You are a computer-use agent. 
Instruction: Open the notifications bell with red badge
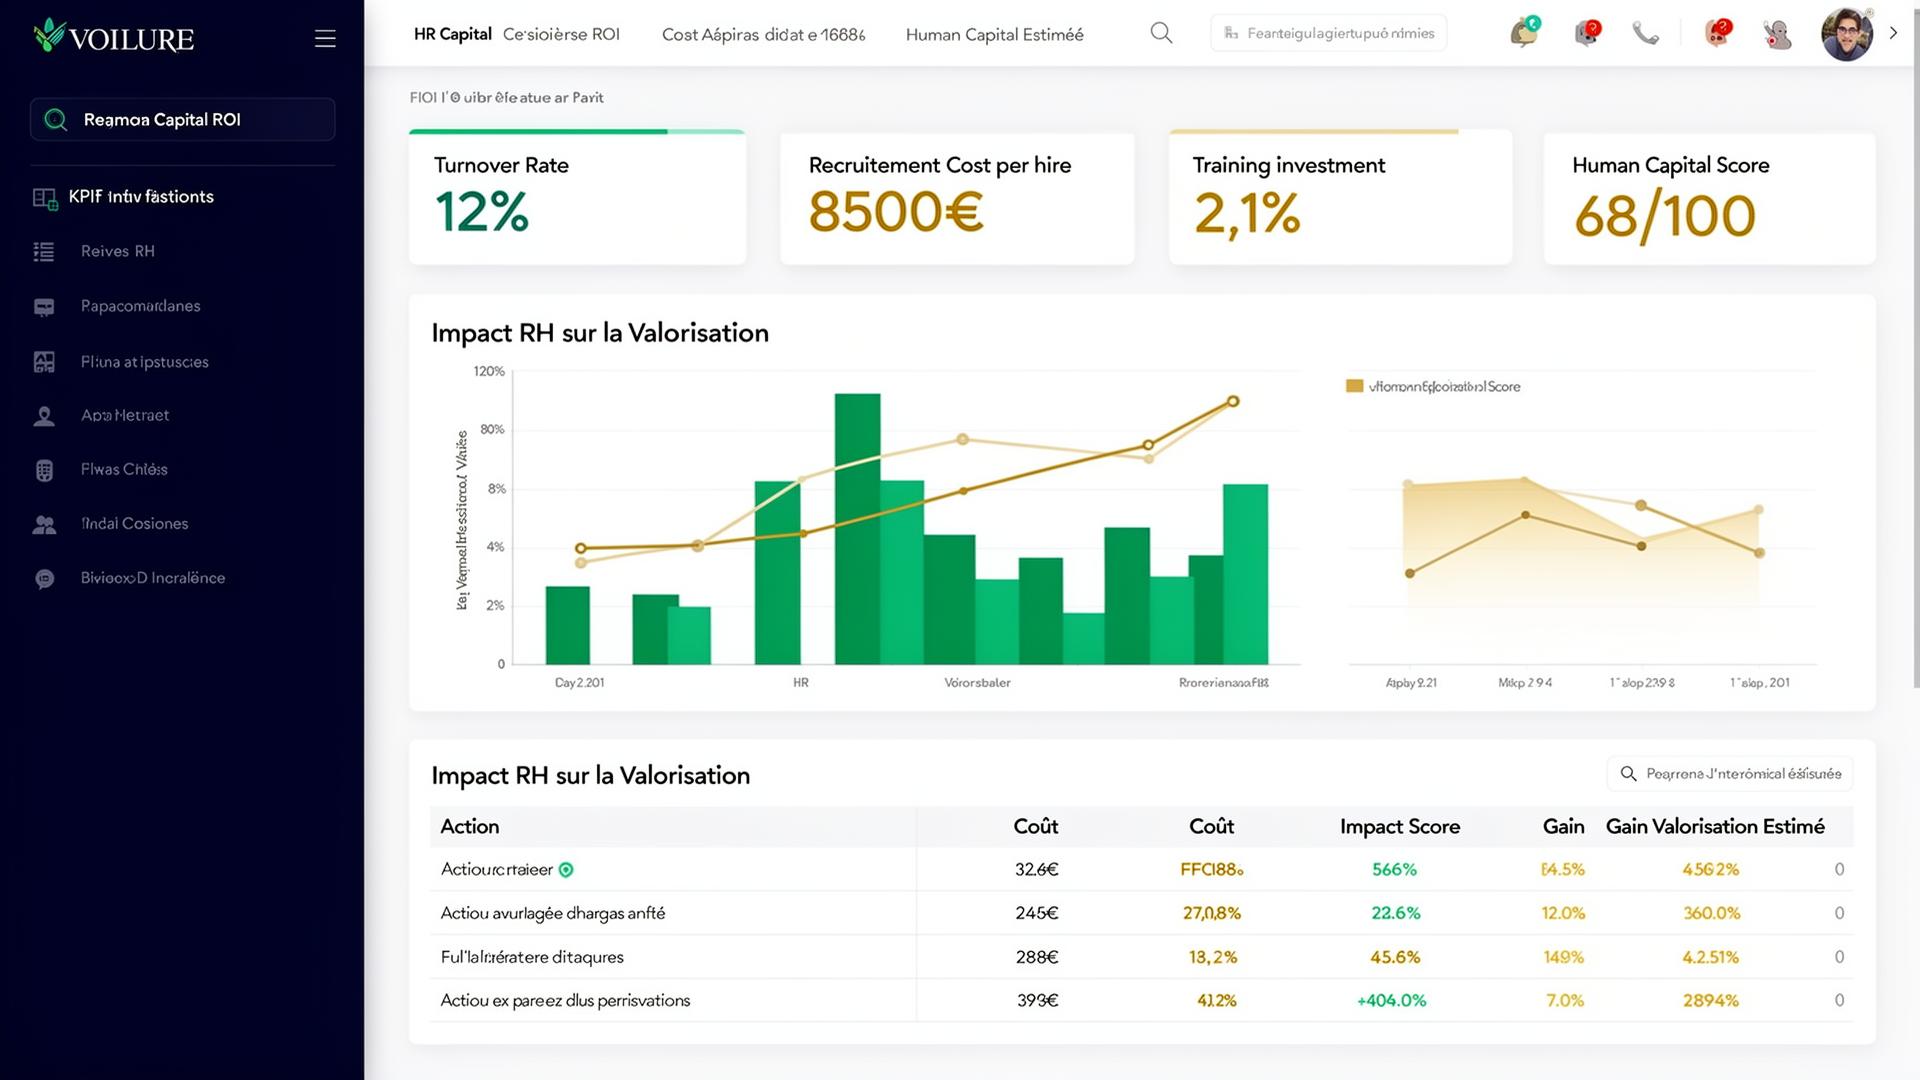(x=1585, y=30)
